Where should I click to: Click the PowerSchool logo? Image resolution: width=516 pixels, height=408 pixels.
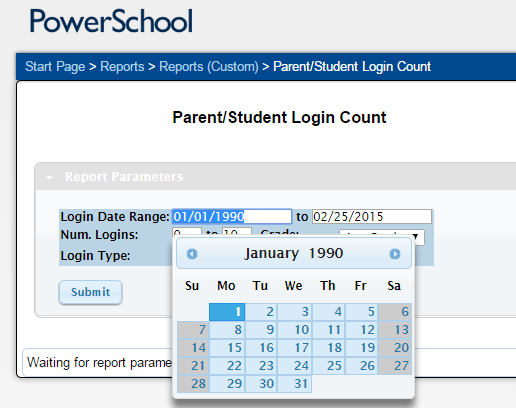click(111, 21)
